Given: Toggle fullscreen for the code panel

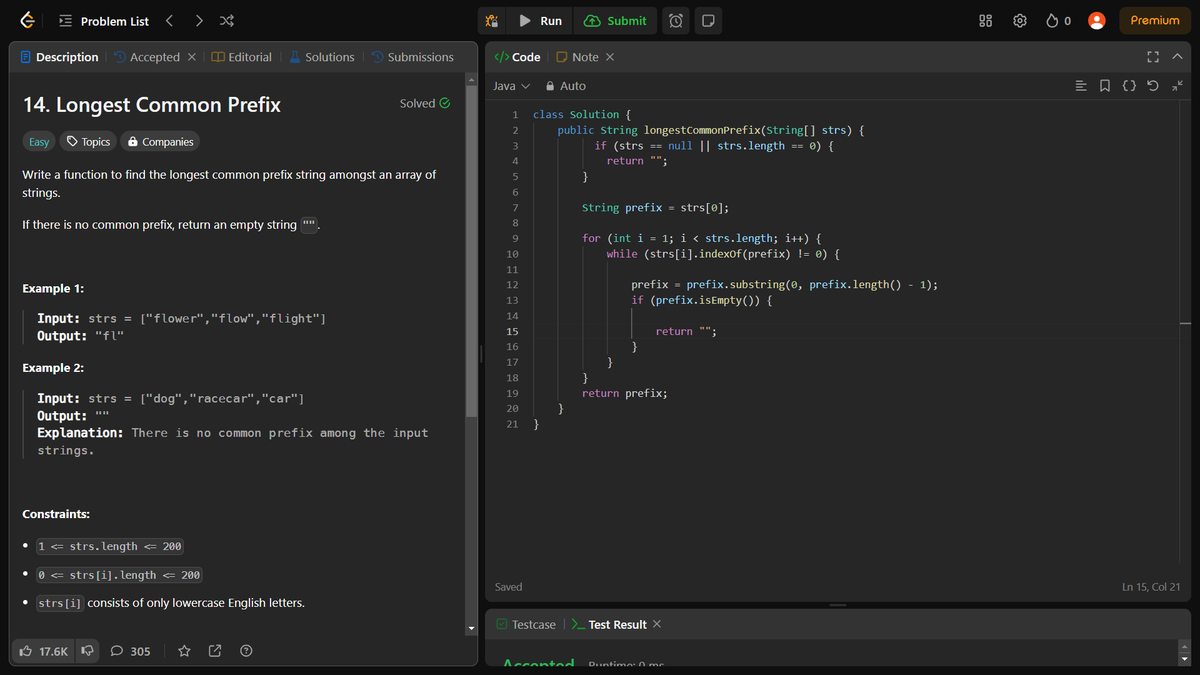Looking at the screenshot, I should tap(1153, 57).
